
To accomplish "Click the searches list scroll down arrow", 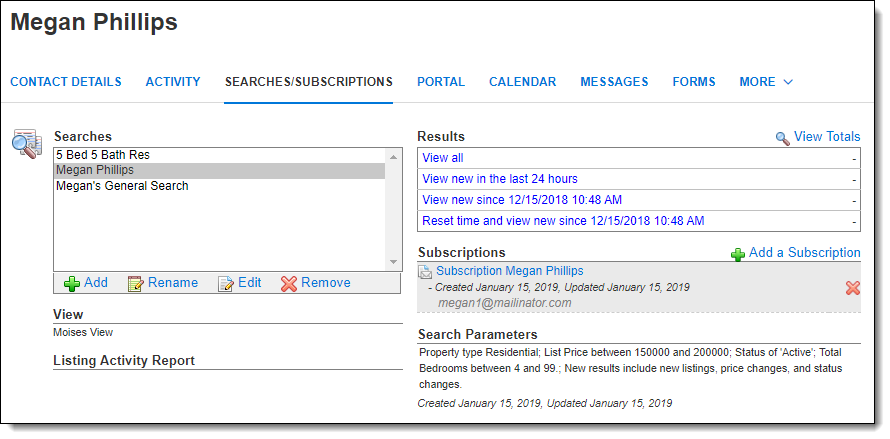I will [x=393, y=262].
